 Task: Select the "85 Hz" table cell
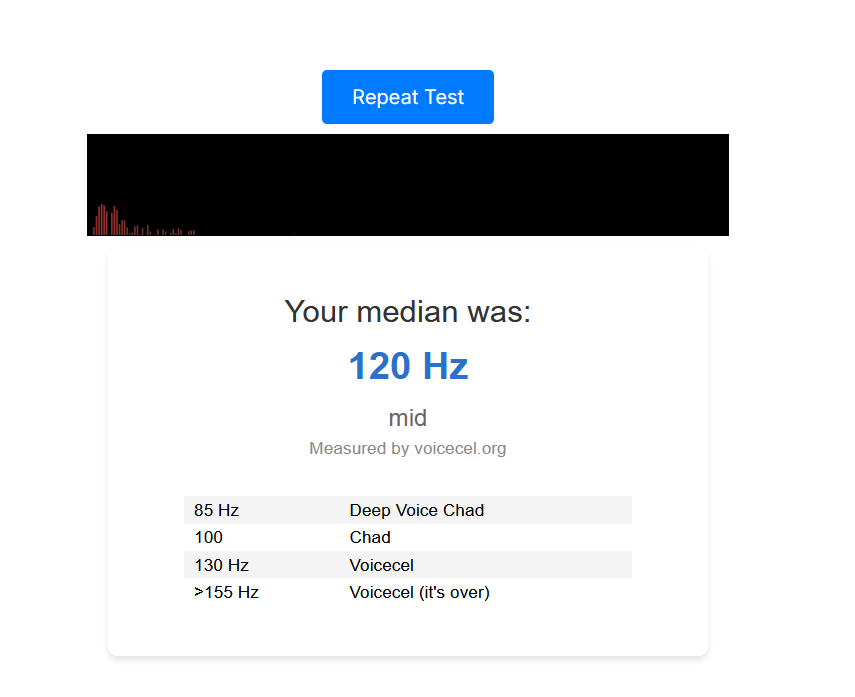click(x=217, y=510)
